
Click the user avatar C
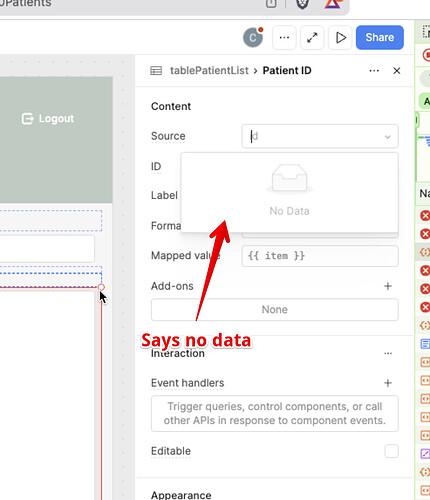pyautogui.click(x=253, y=37)
